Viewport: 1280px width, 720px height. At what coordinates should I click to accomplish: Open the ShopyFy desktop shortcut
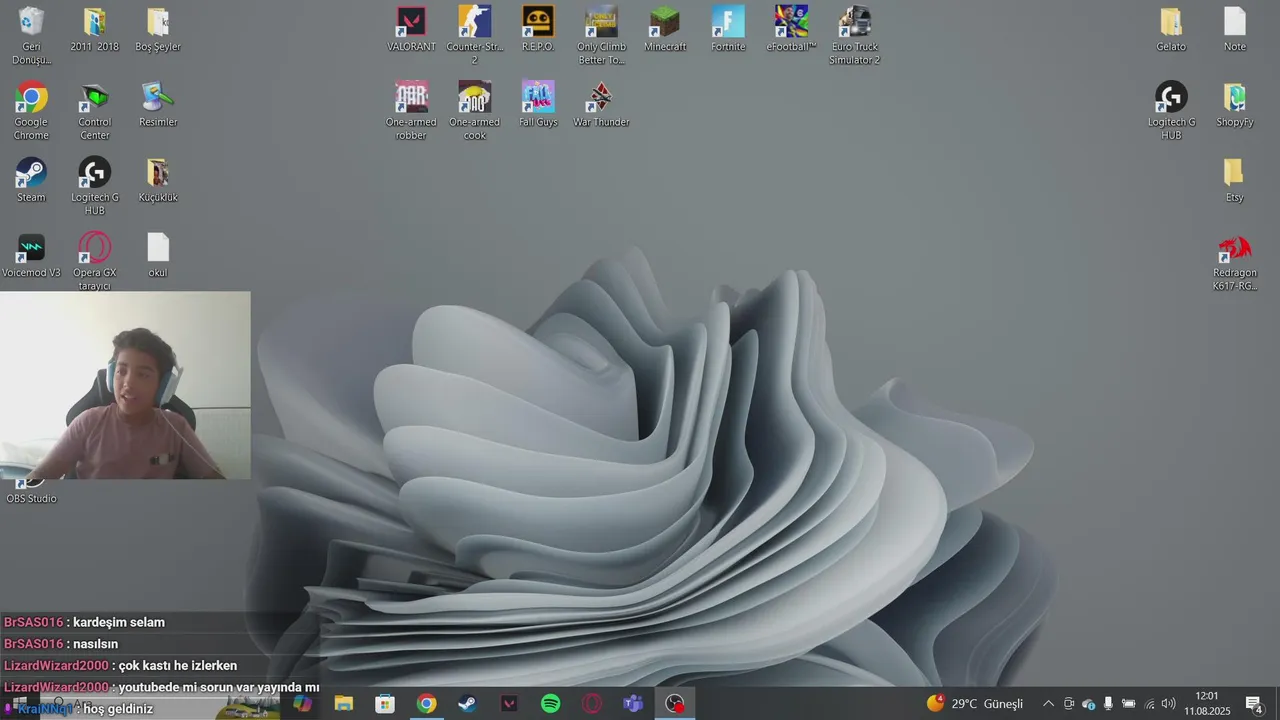[1235, 104]
